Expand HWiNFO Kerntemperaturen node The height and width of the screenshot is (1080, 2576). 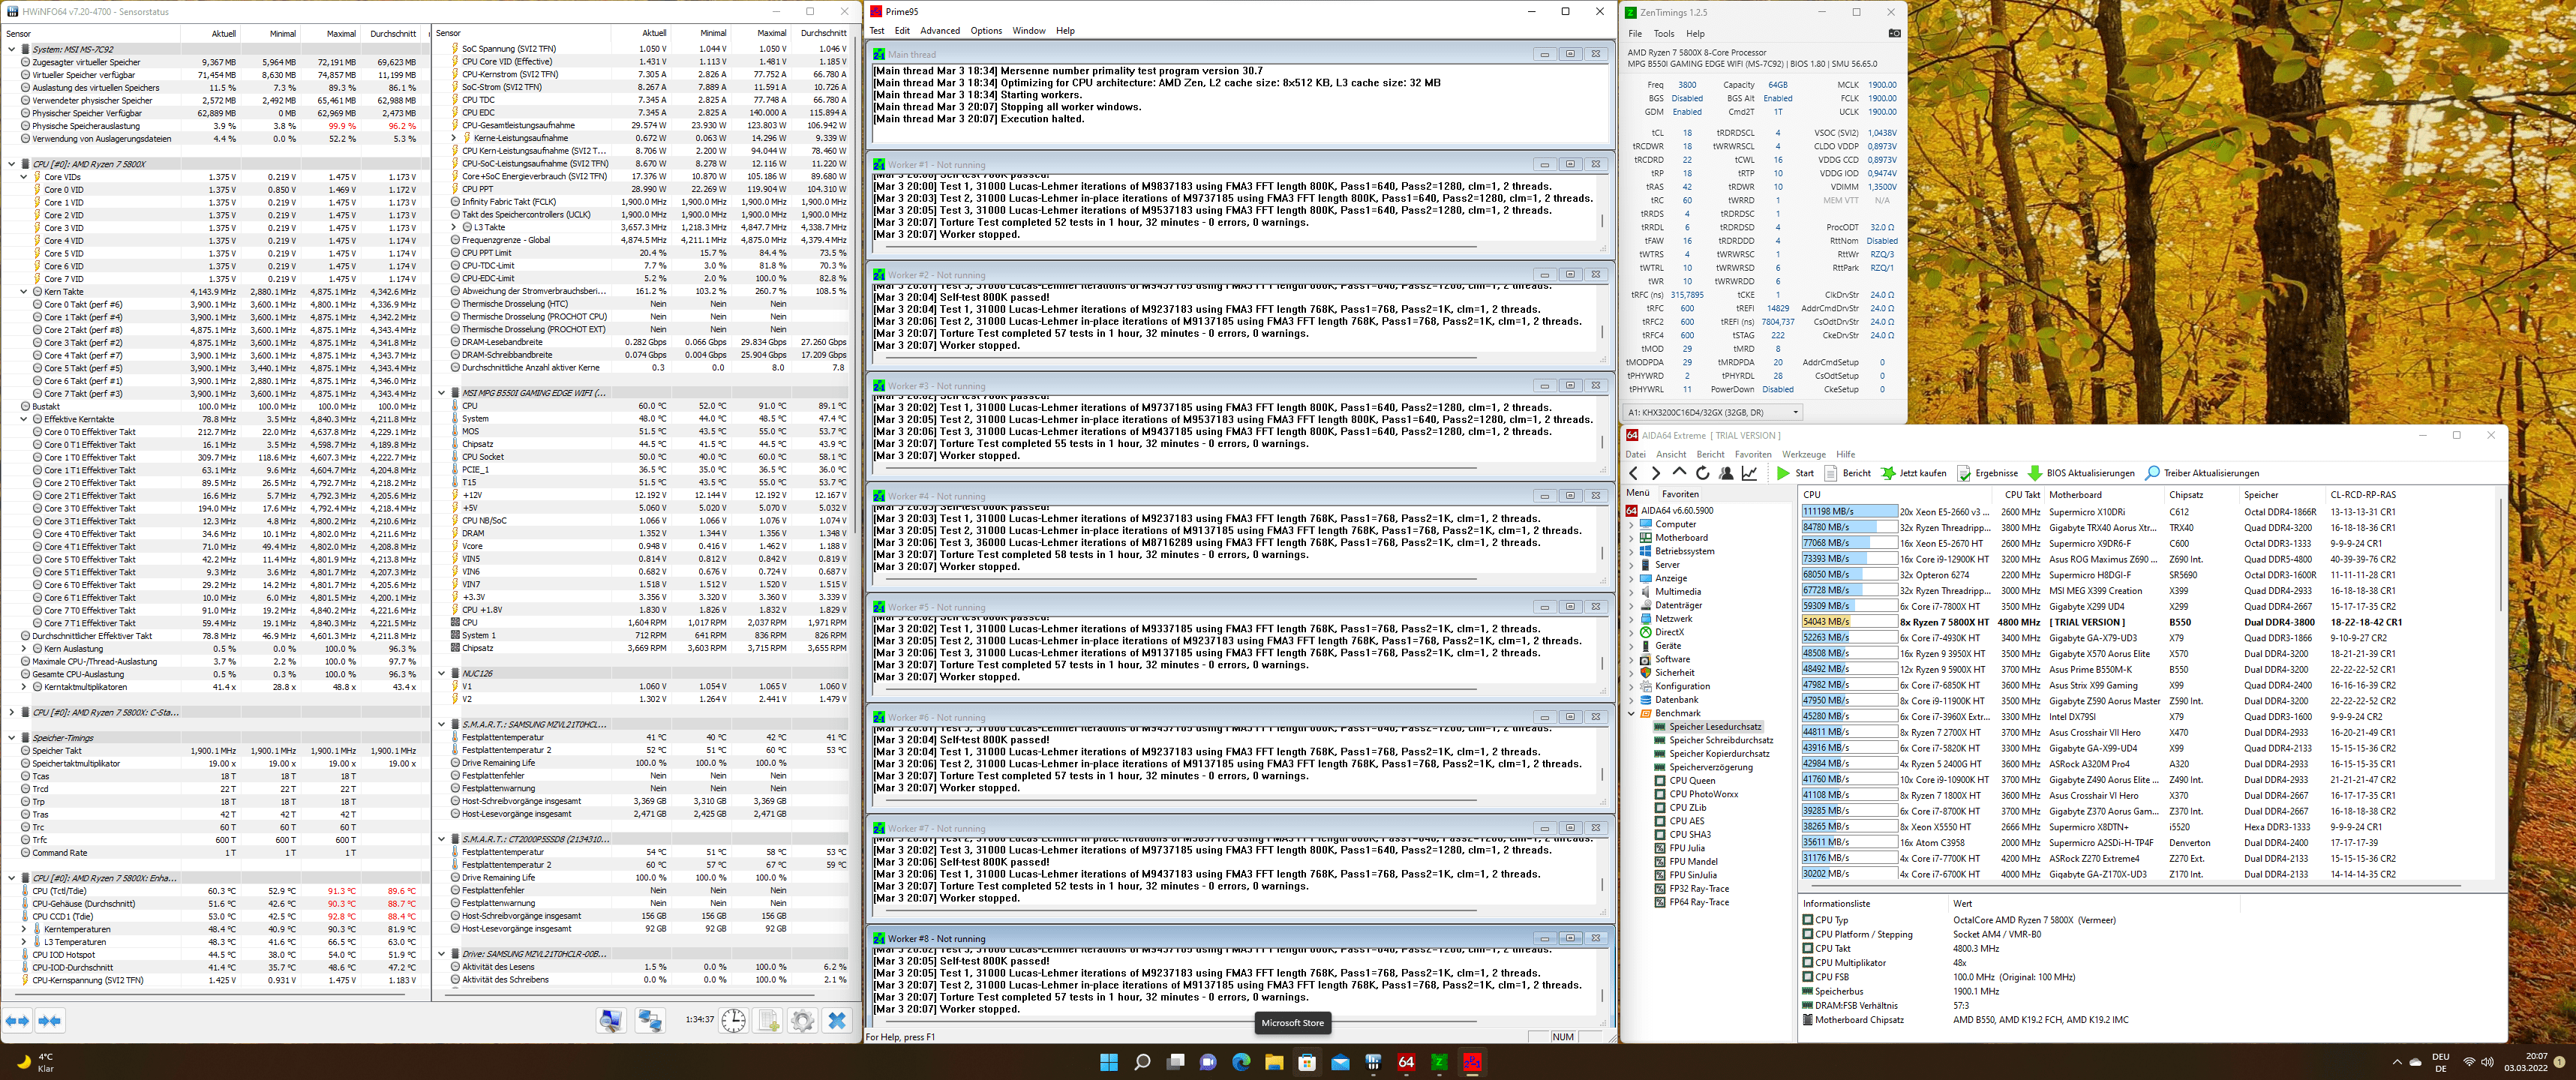click(x=24, y=929)
